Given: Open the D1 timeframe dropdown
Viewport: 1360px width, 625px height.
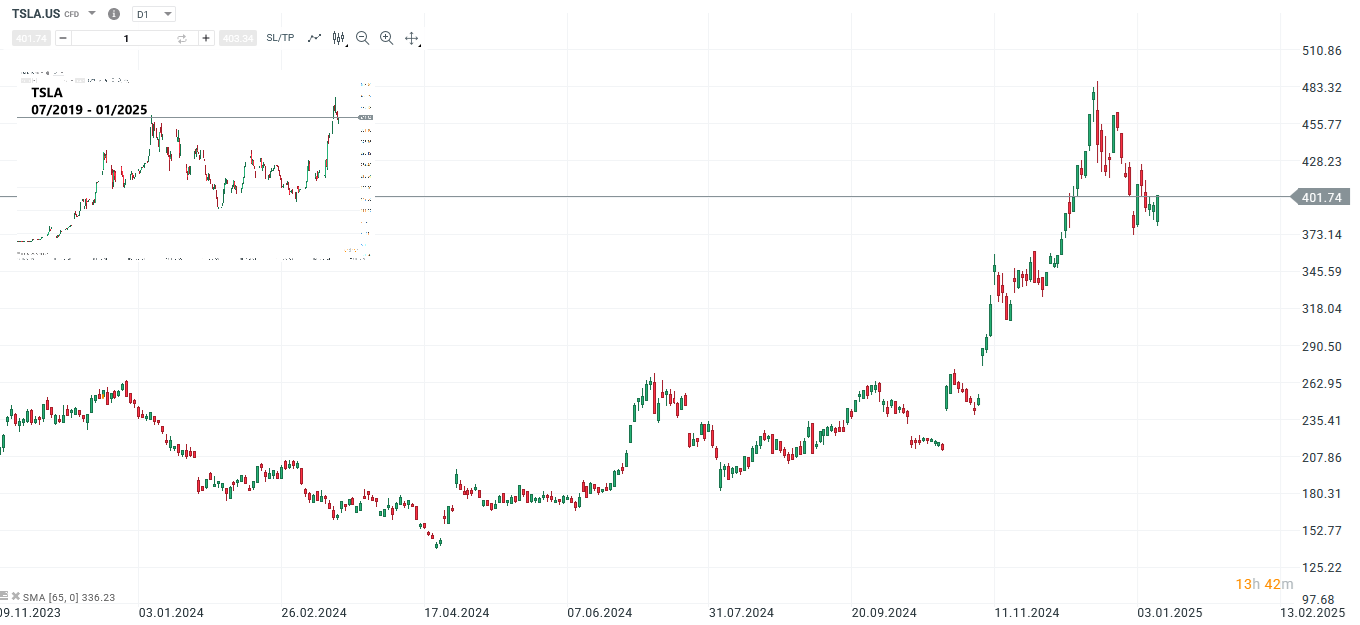Looking at the screenshot, I should coord(153,14).
